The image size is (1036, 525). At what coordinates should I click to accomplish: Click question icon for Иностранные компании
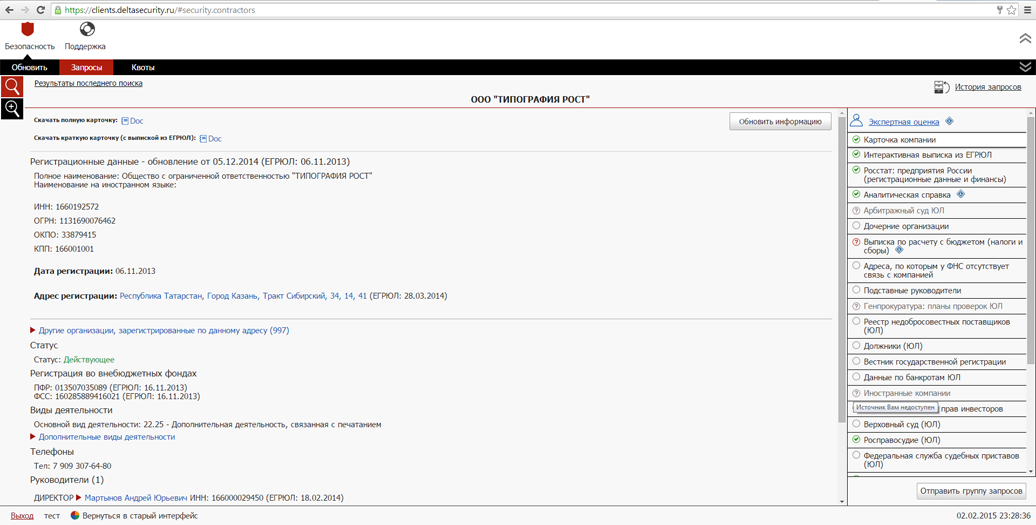tap(856, 393)
